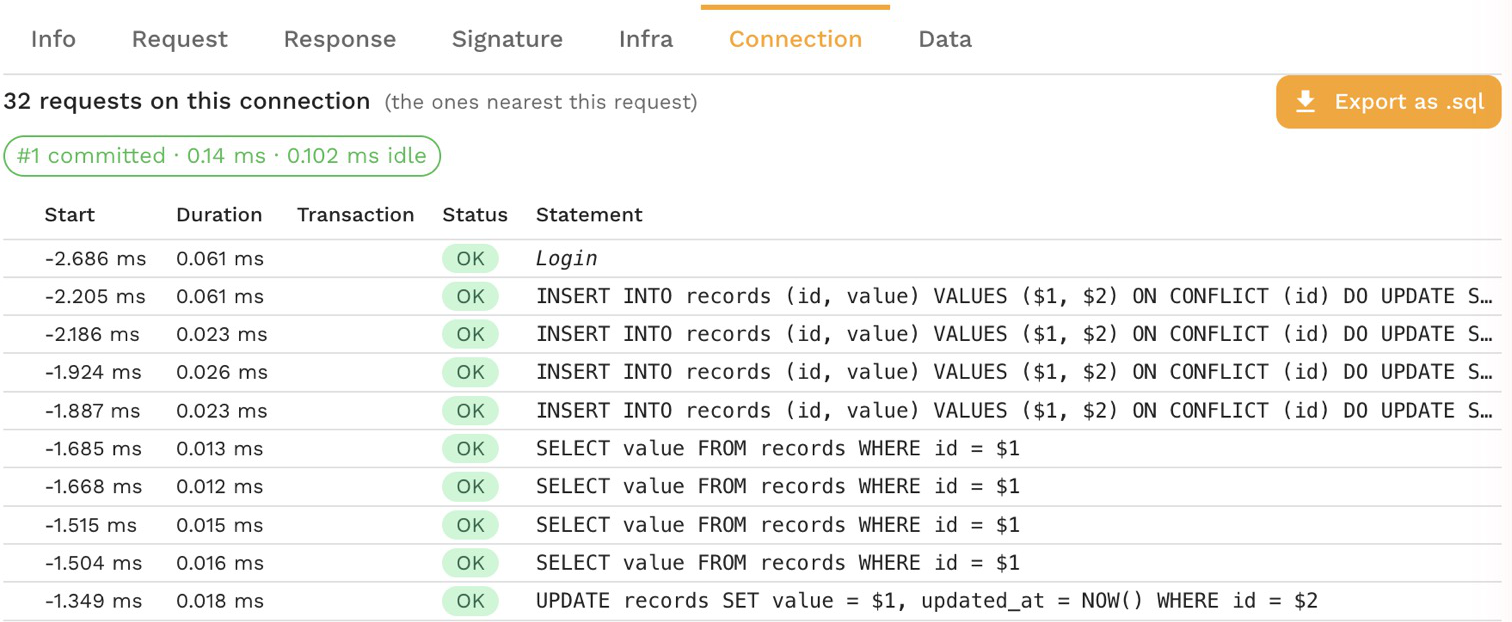This screenshot has width=1512, height=622.
Task: Click the INSERT statement starting at -2.186 ms
Action: click(x=1015, y=334)
